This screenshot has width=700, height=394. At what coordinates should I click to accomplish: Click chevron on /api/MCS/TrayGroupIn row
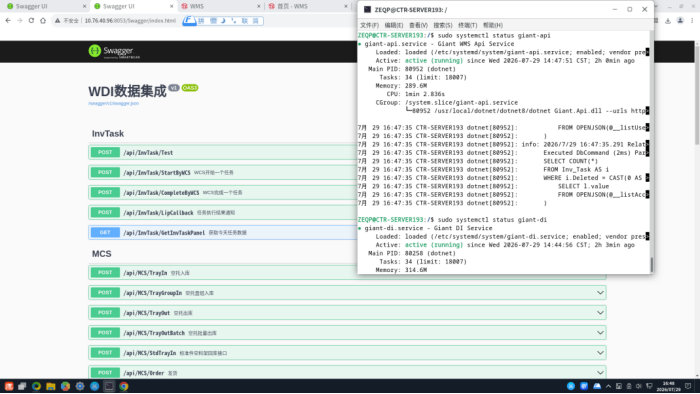pos(600,293)
